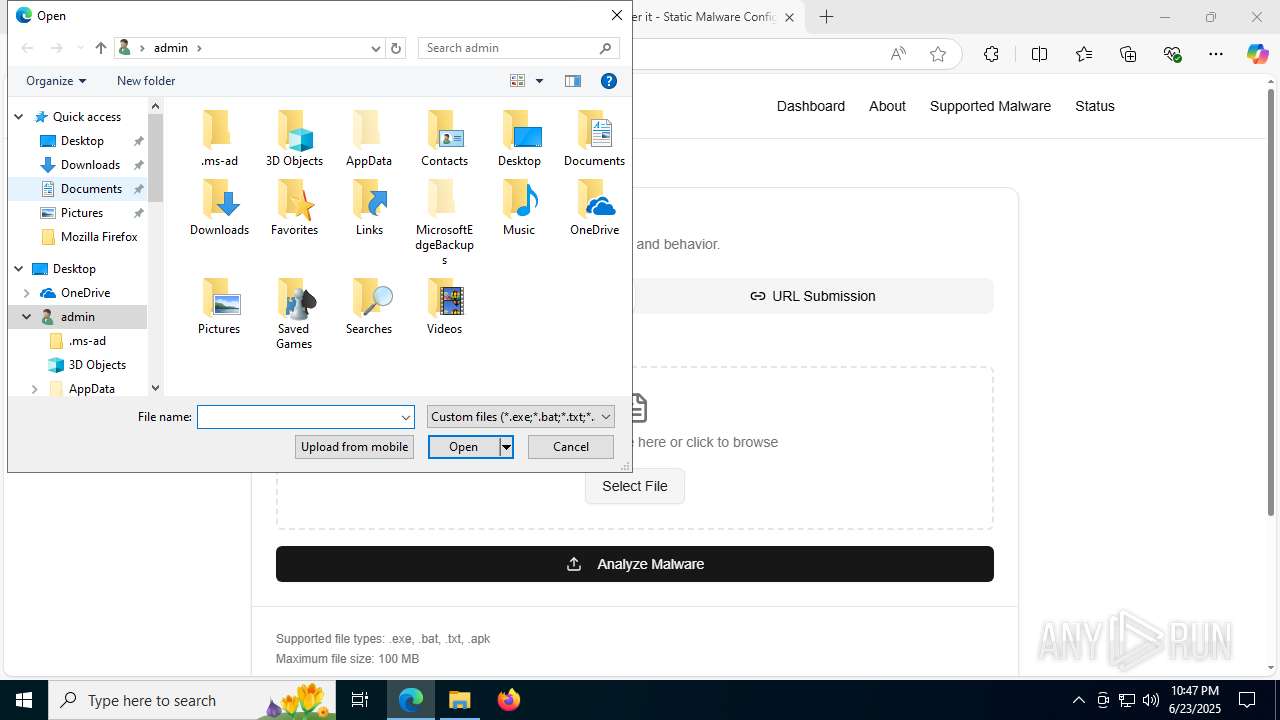Open Task View on taskbar
Viewport: 1280px width, 720px height.
tap(360, 700)
